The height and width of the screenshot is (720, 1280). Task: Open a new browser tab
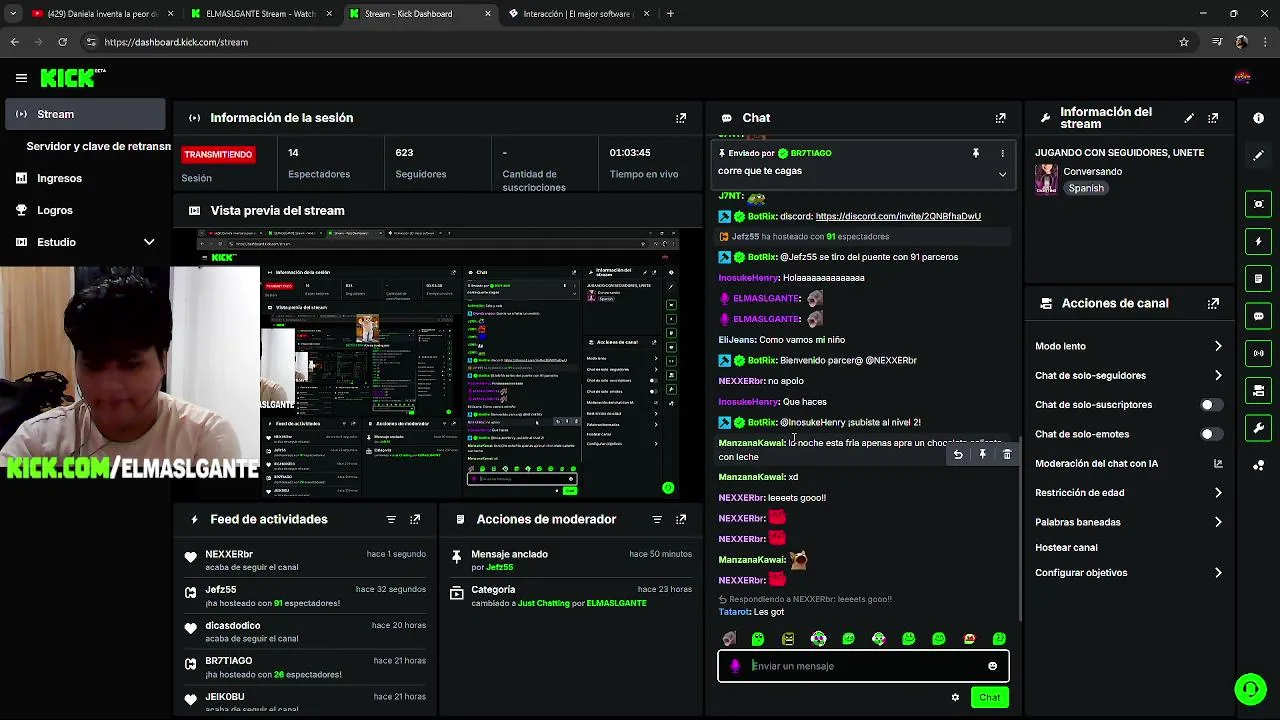click(x=670, y=14)
